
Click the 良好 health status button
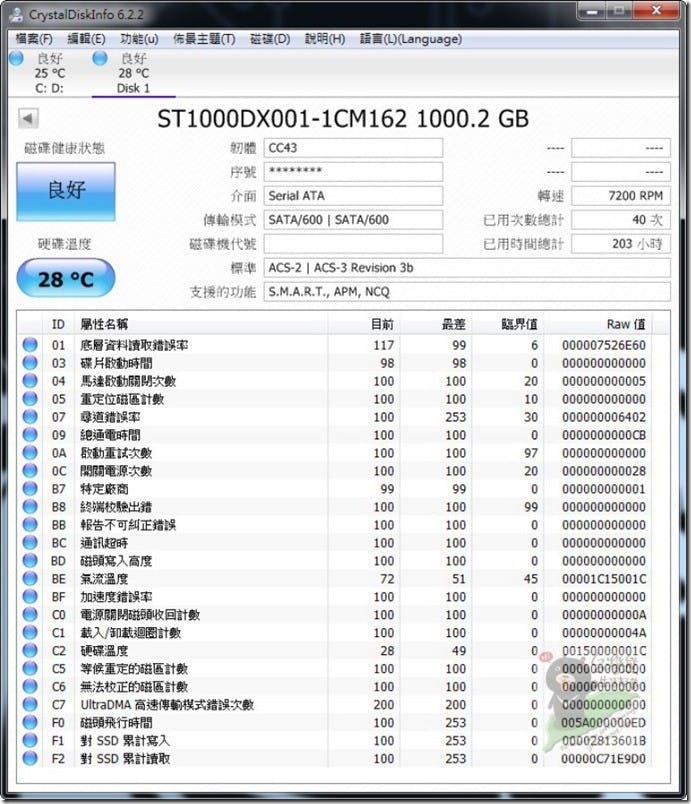(x=66, y=192)
